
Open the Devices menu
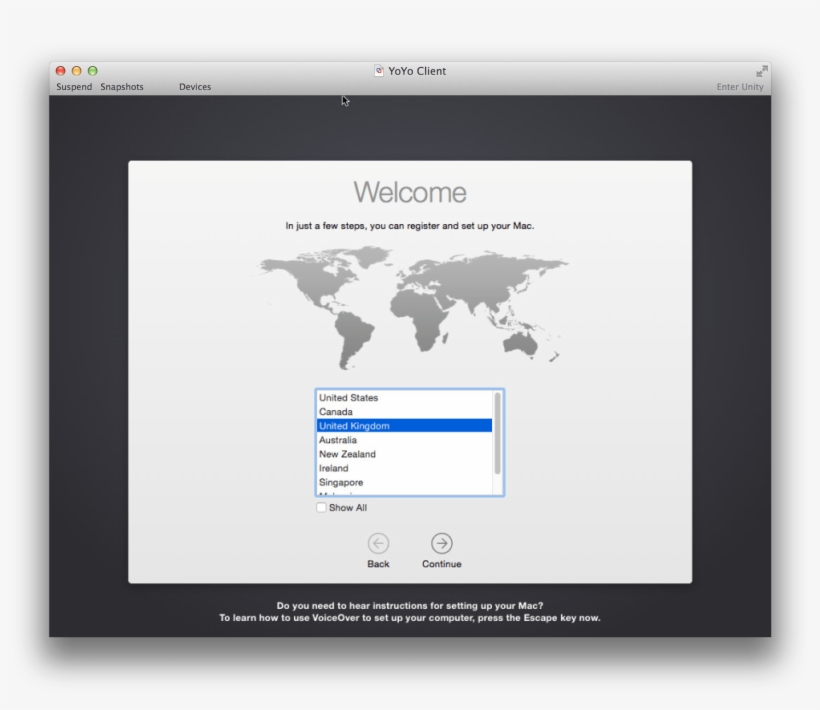[195, 87]
